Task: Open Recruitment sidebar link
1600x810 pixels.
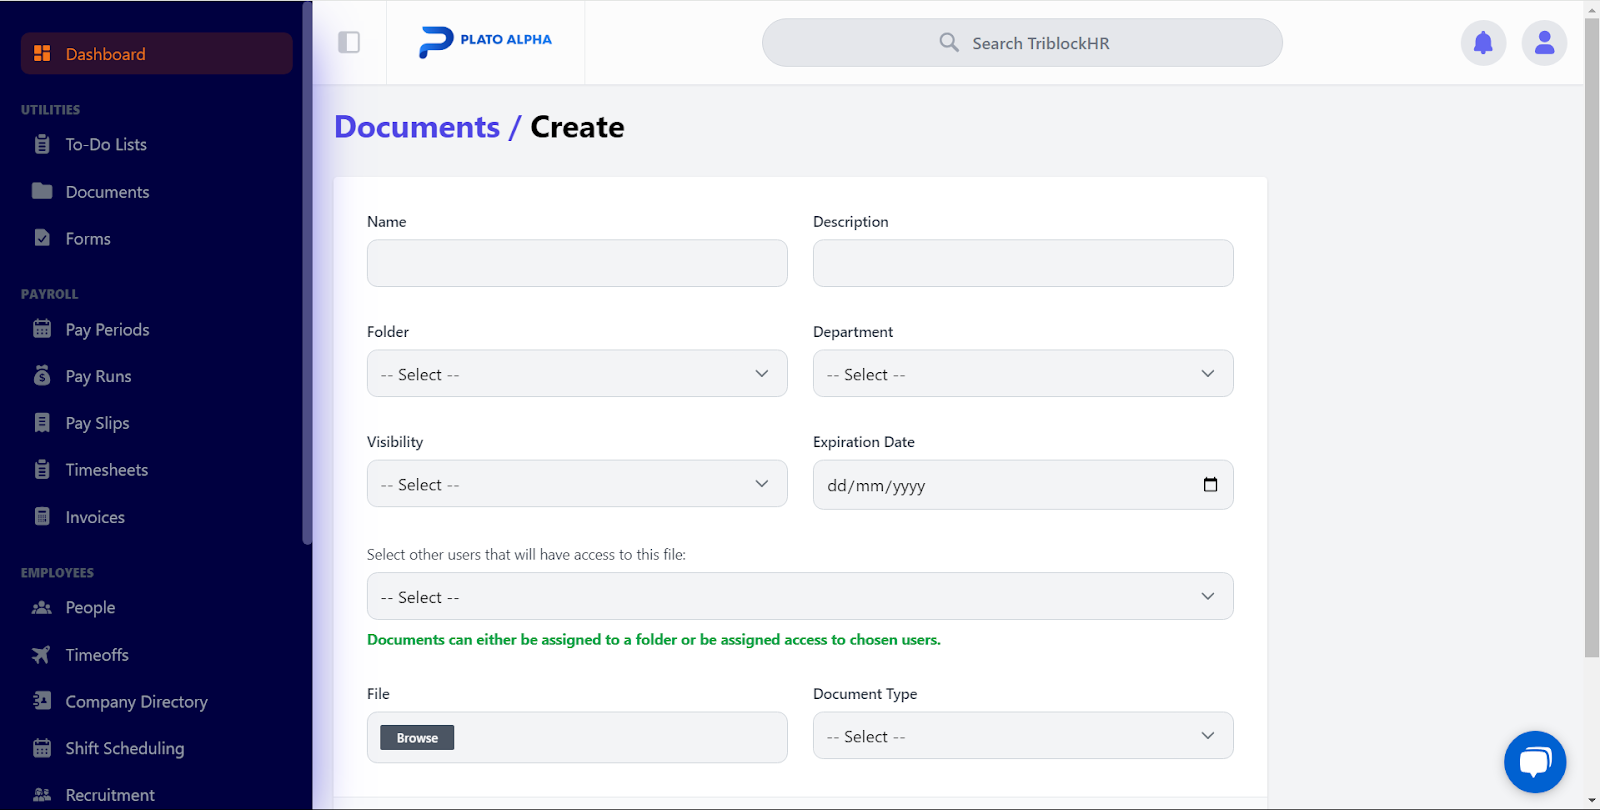Action: pyautogui.click(x=110, y=795)
